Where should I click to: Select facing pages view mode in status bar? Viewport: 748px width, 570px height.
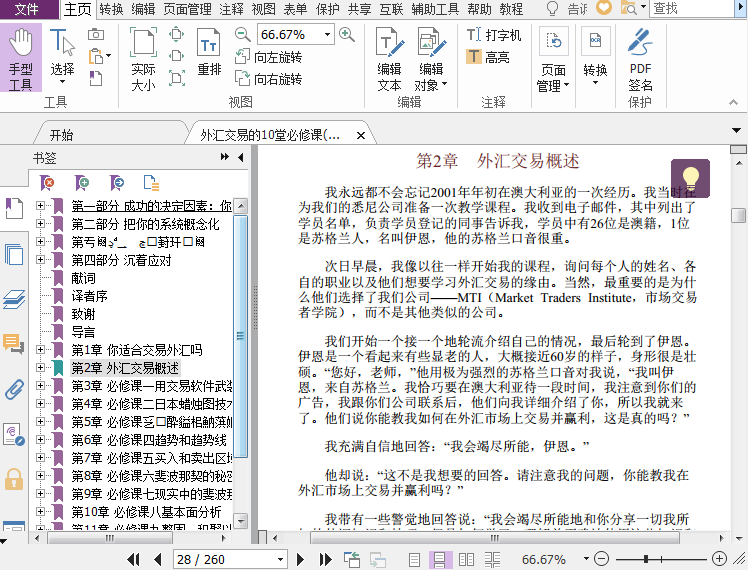(x=466, y=559)
